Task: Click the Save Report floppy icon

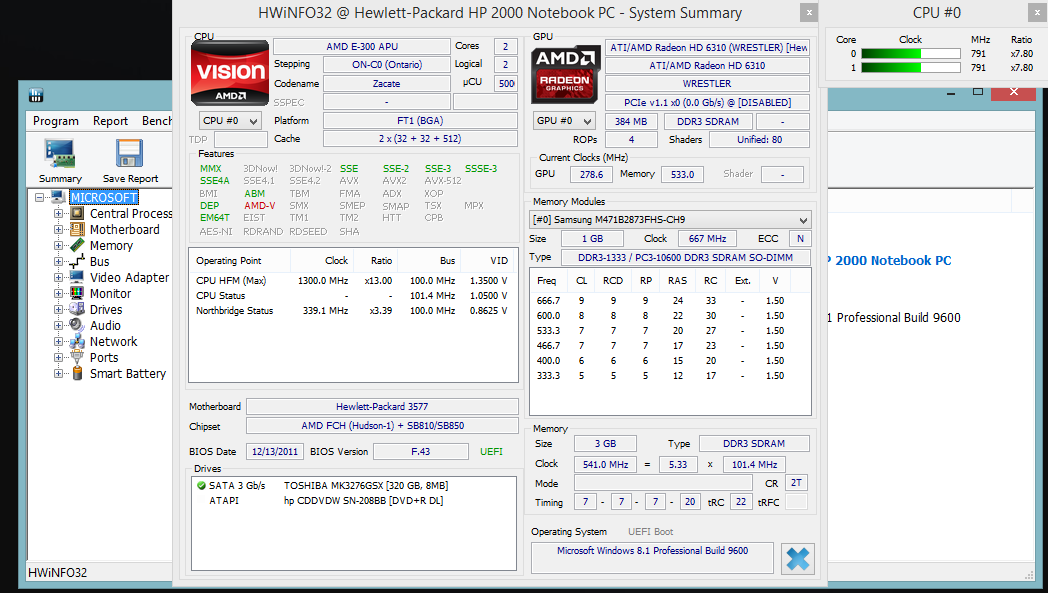Action: pos(130,154)
